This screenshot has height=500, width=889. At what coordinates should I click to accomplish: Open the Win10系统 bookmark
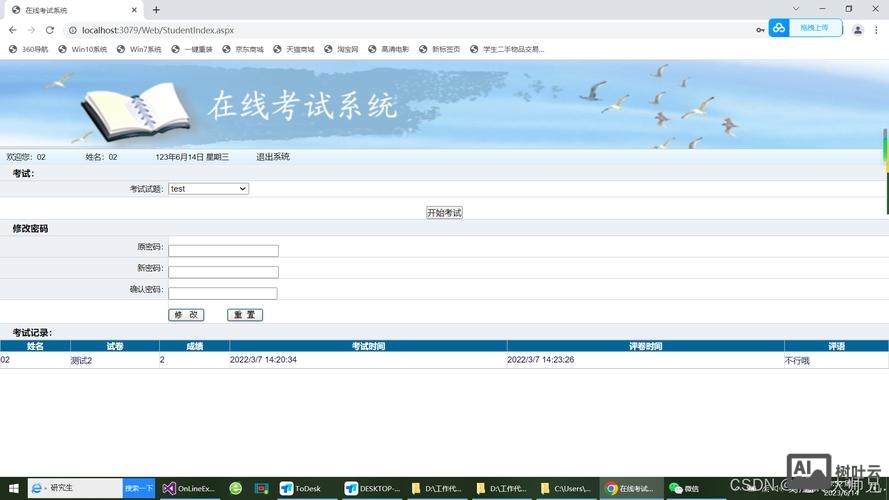(83, 49)
